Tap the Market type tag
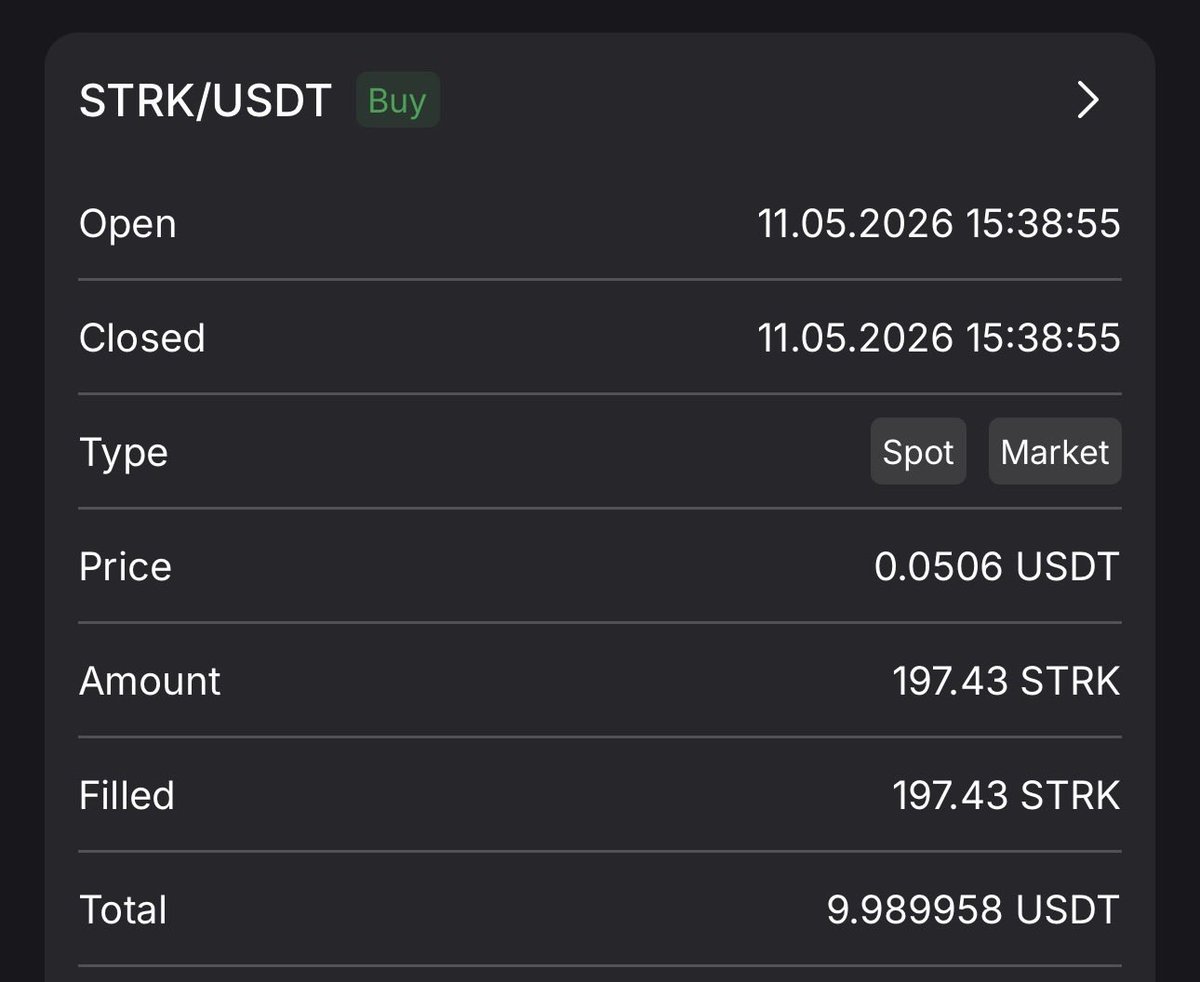This screenshot has width=1200, height=982. point(1055,452)
